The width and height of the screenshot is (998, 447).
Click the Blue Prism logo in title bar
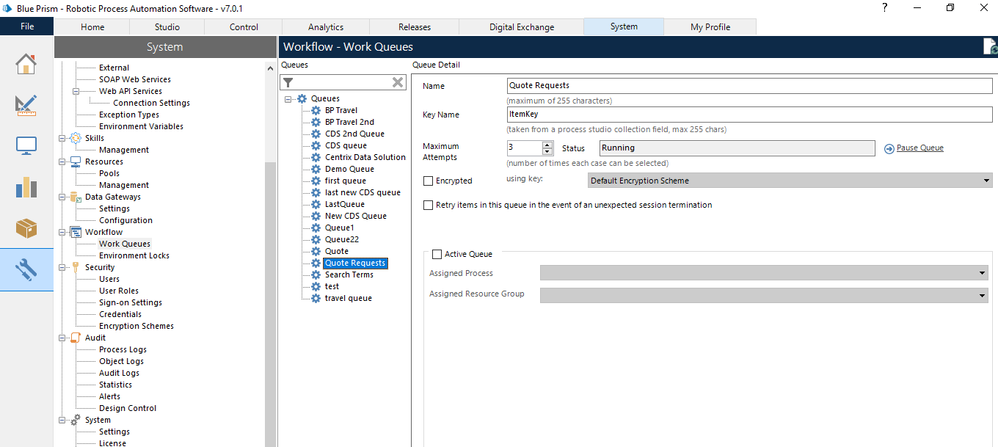(8, 8)
